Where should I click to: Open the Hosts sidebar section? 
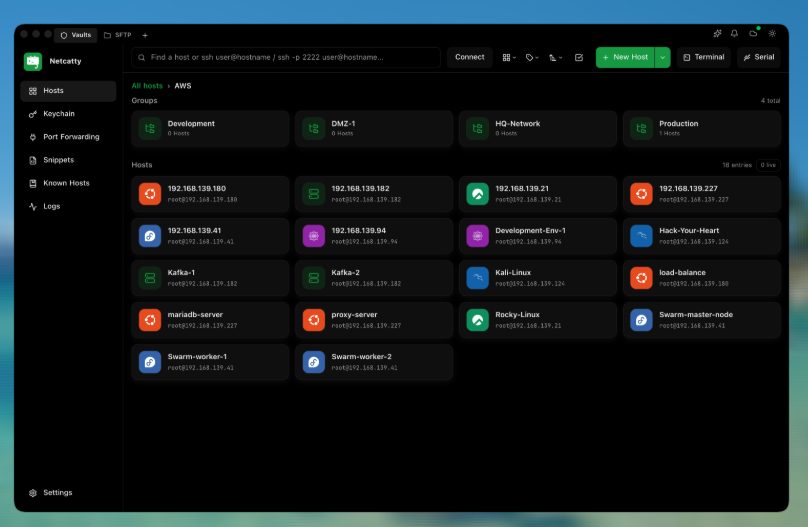pyautogui.click(x=68, y=91)
